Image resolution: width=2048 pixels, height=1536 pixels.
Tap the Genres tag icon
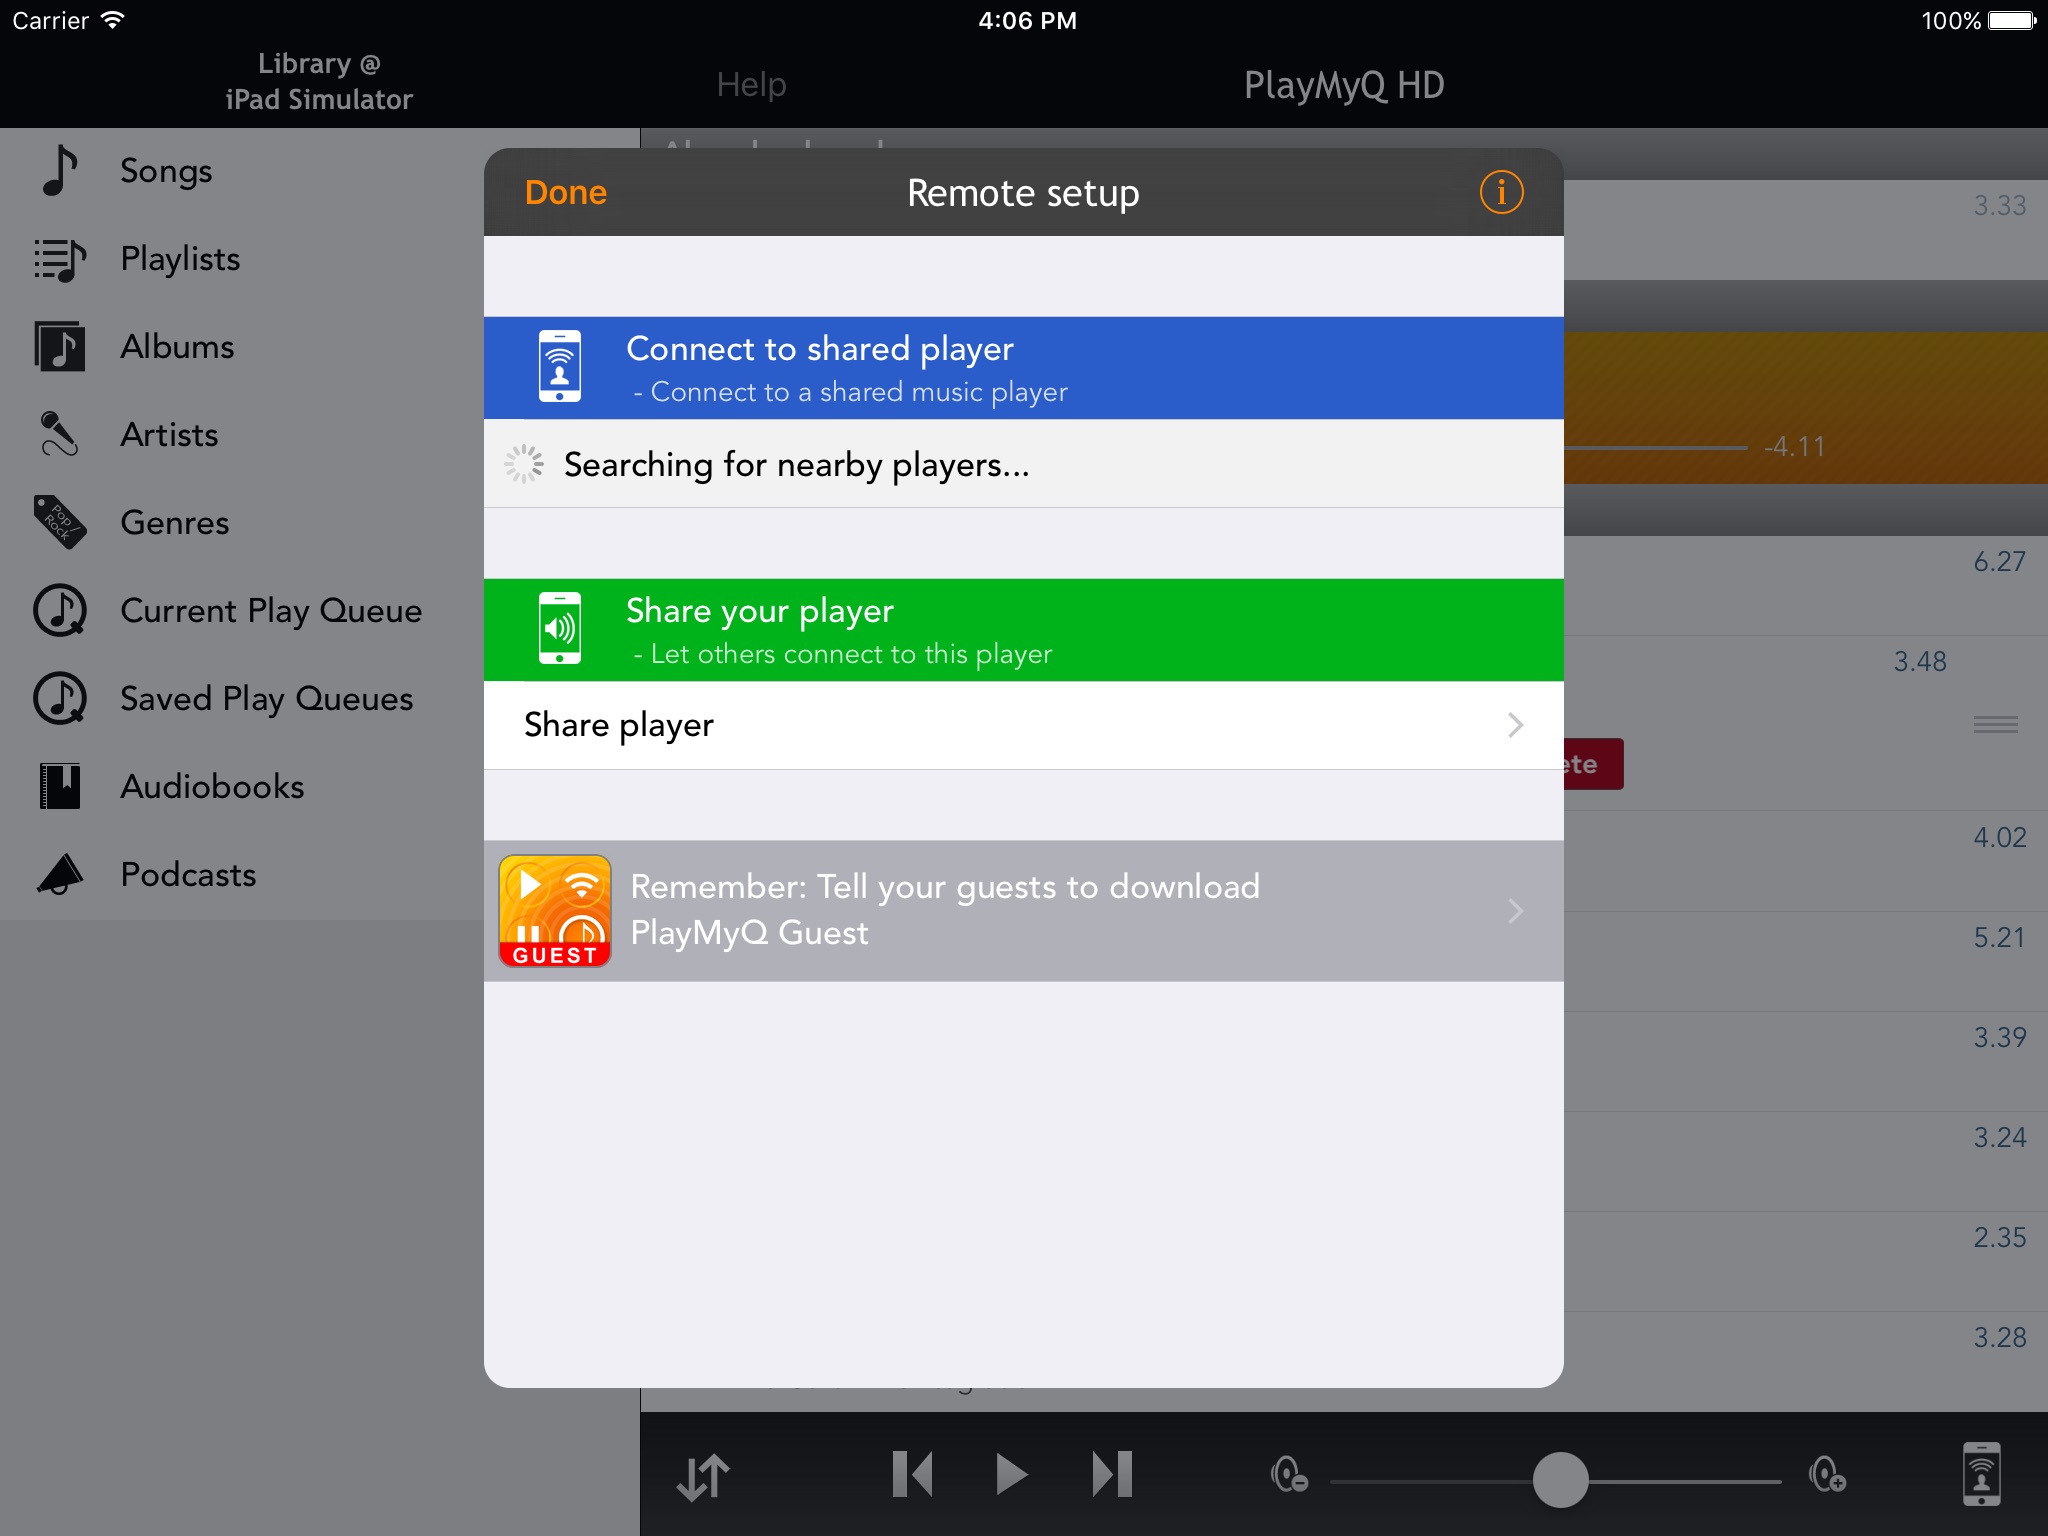click(60, 523)
